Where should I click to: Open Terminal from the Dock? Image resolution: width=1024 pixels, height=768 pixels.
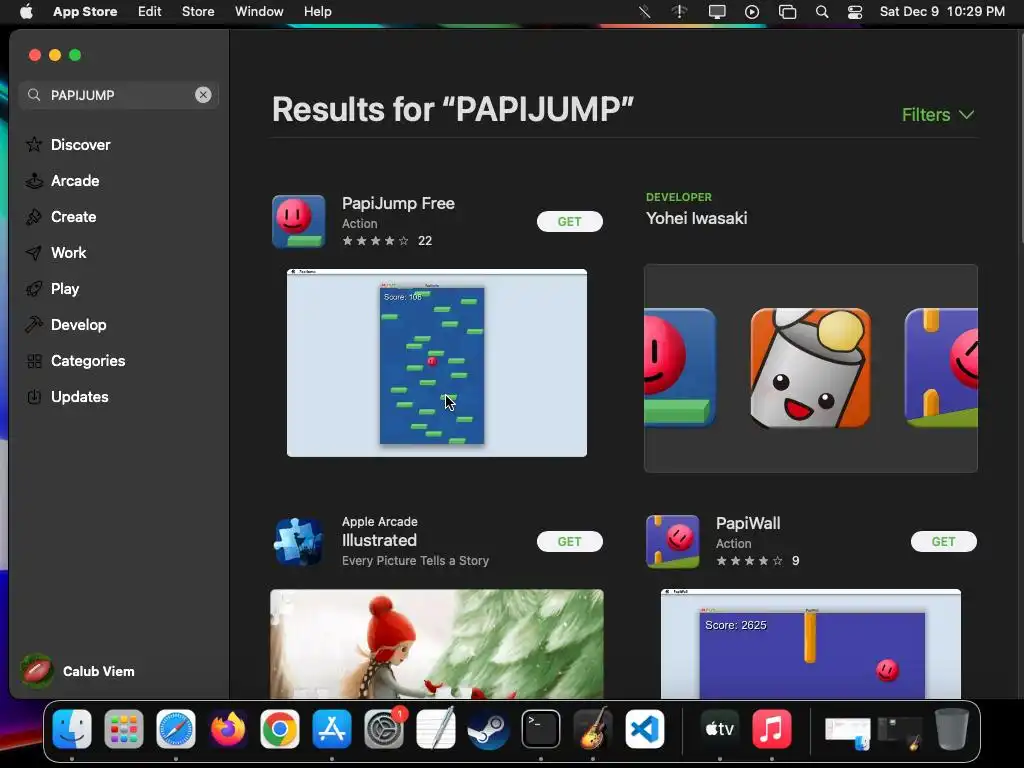541,729
